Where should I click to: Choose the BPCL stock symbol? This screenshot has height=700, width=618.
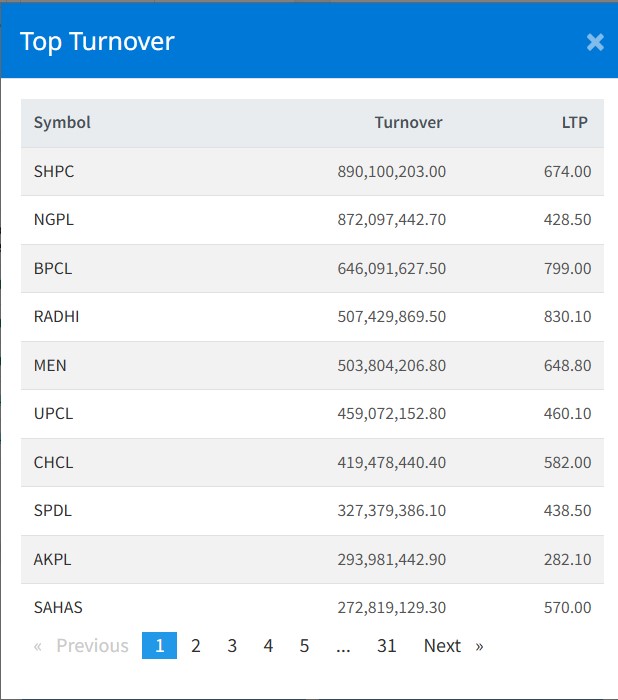(53, 269)
